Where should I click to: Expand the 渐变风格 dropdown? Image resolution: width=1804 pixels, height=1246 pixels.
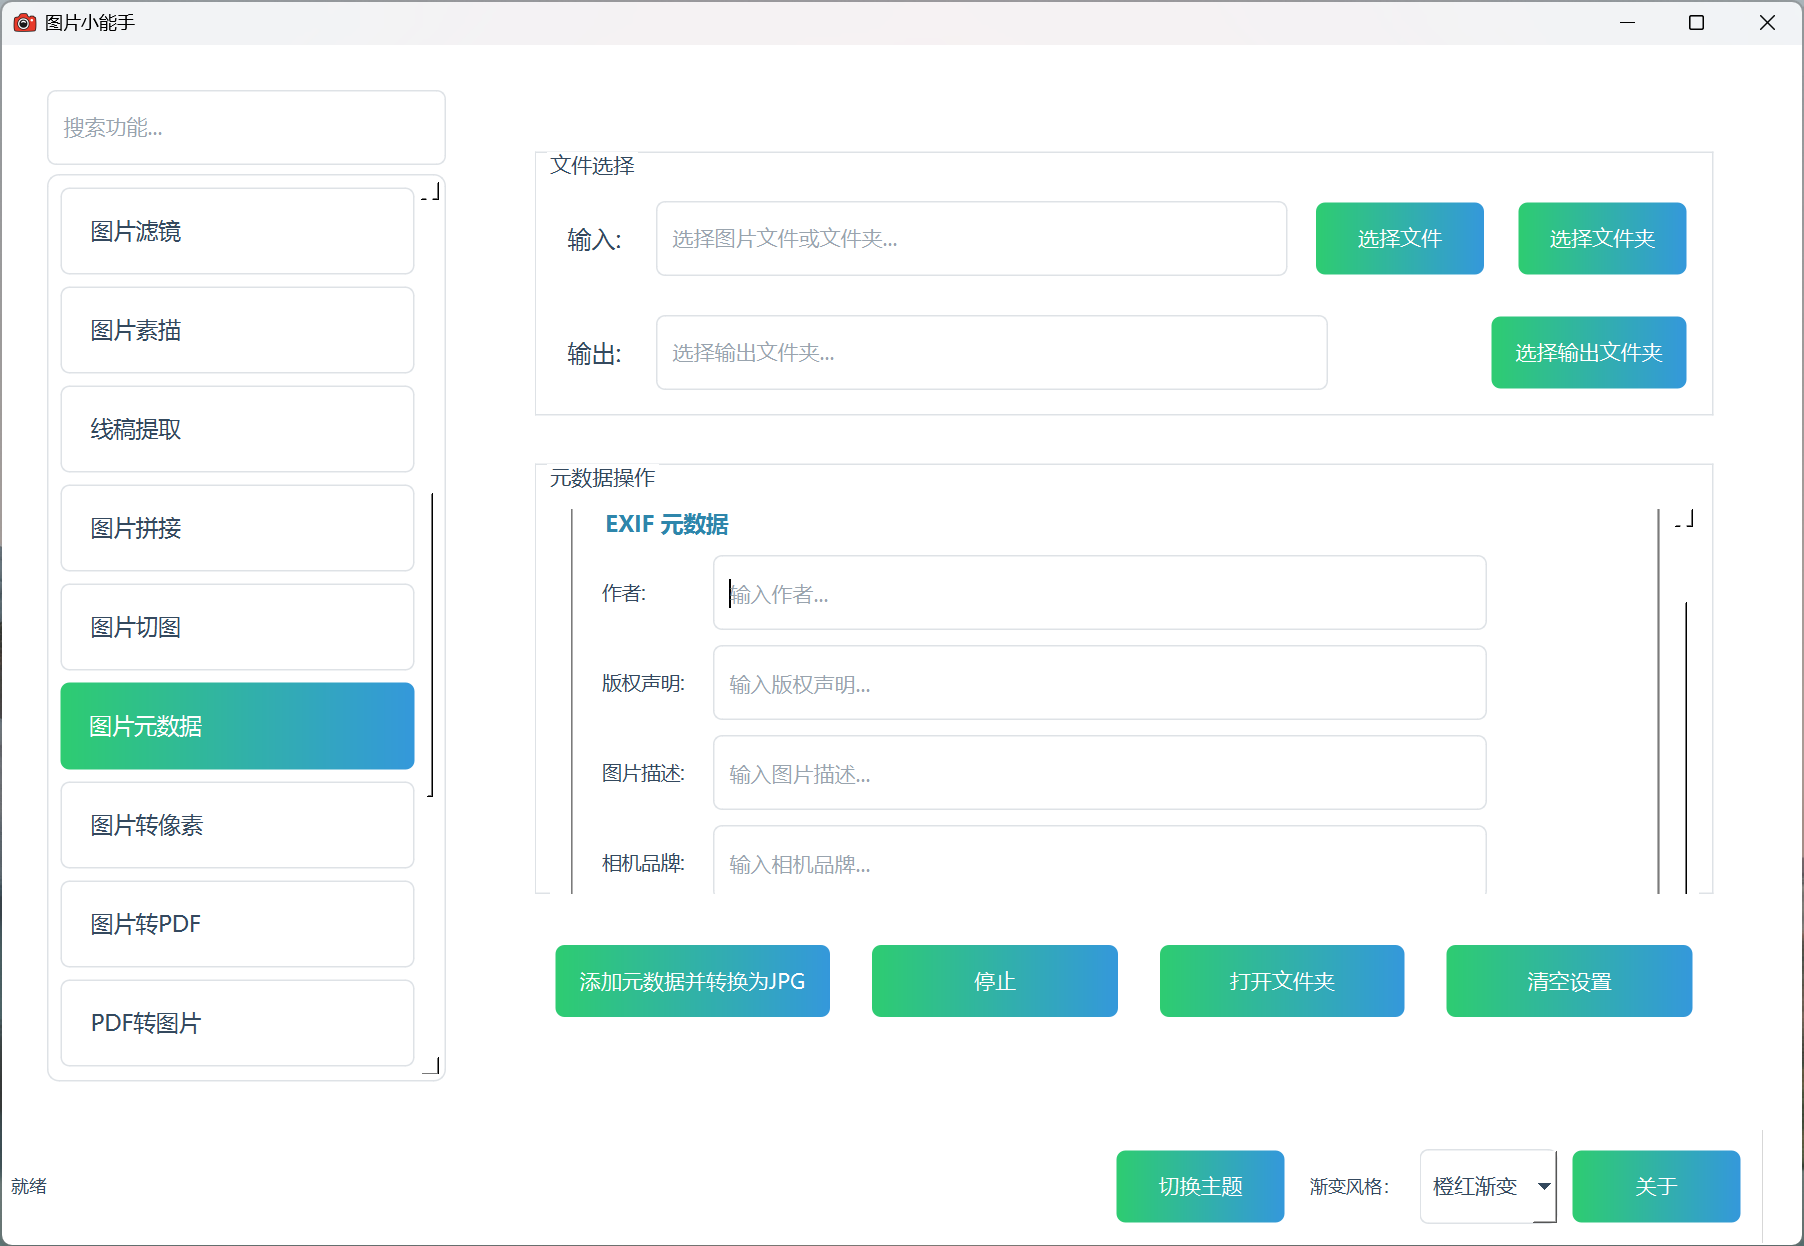pyautogui.click(x=1487, y=1186)
